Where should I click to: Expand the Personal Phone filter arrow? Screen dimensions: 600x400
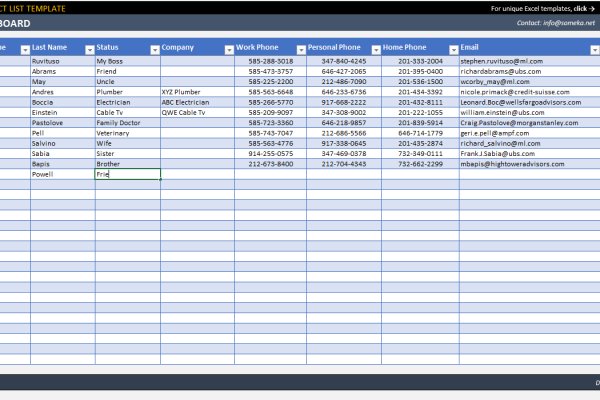[375, 48]
